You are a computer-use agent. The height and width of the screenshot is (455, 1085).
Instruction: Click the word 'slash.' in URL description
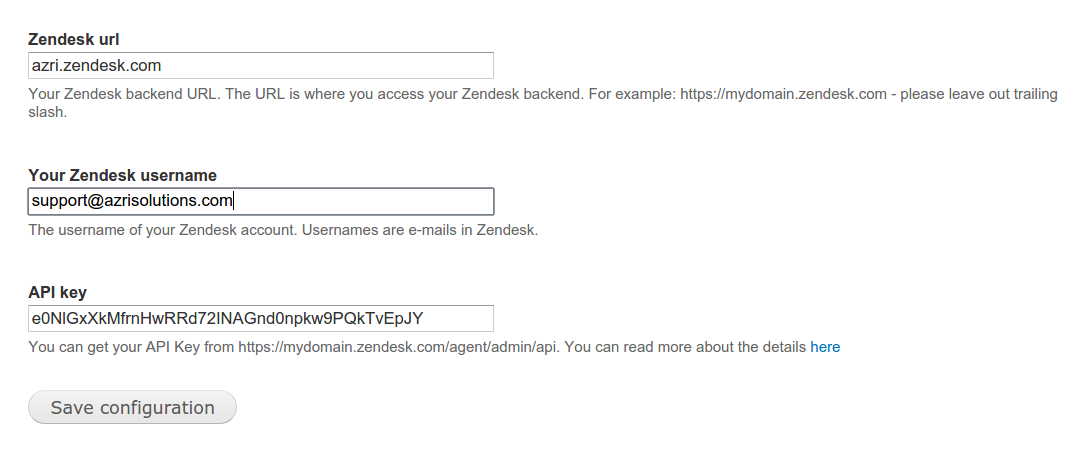pyautogui.click(x=48, y=112)
